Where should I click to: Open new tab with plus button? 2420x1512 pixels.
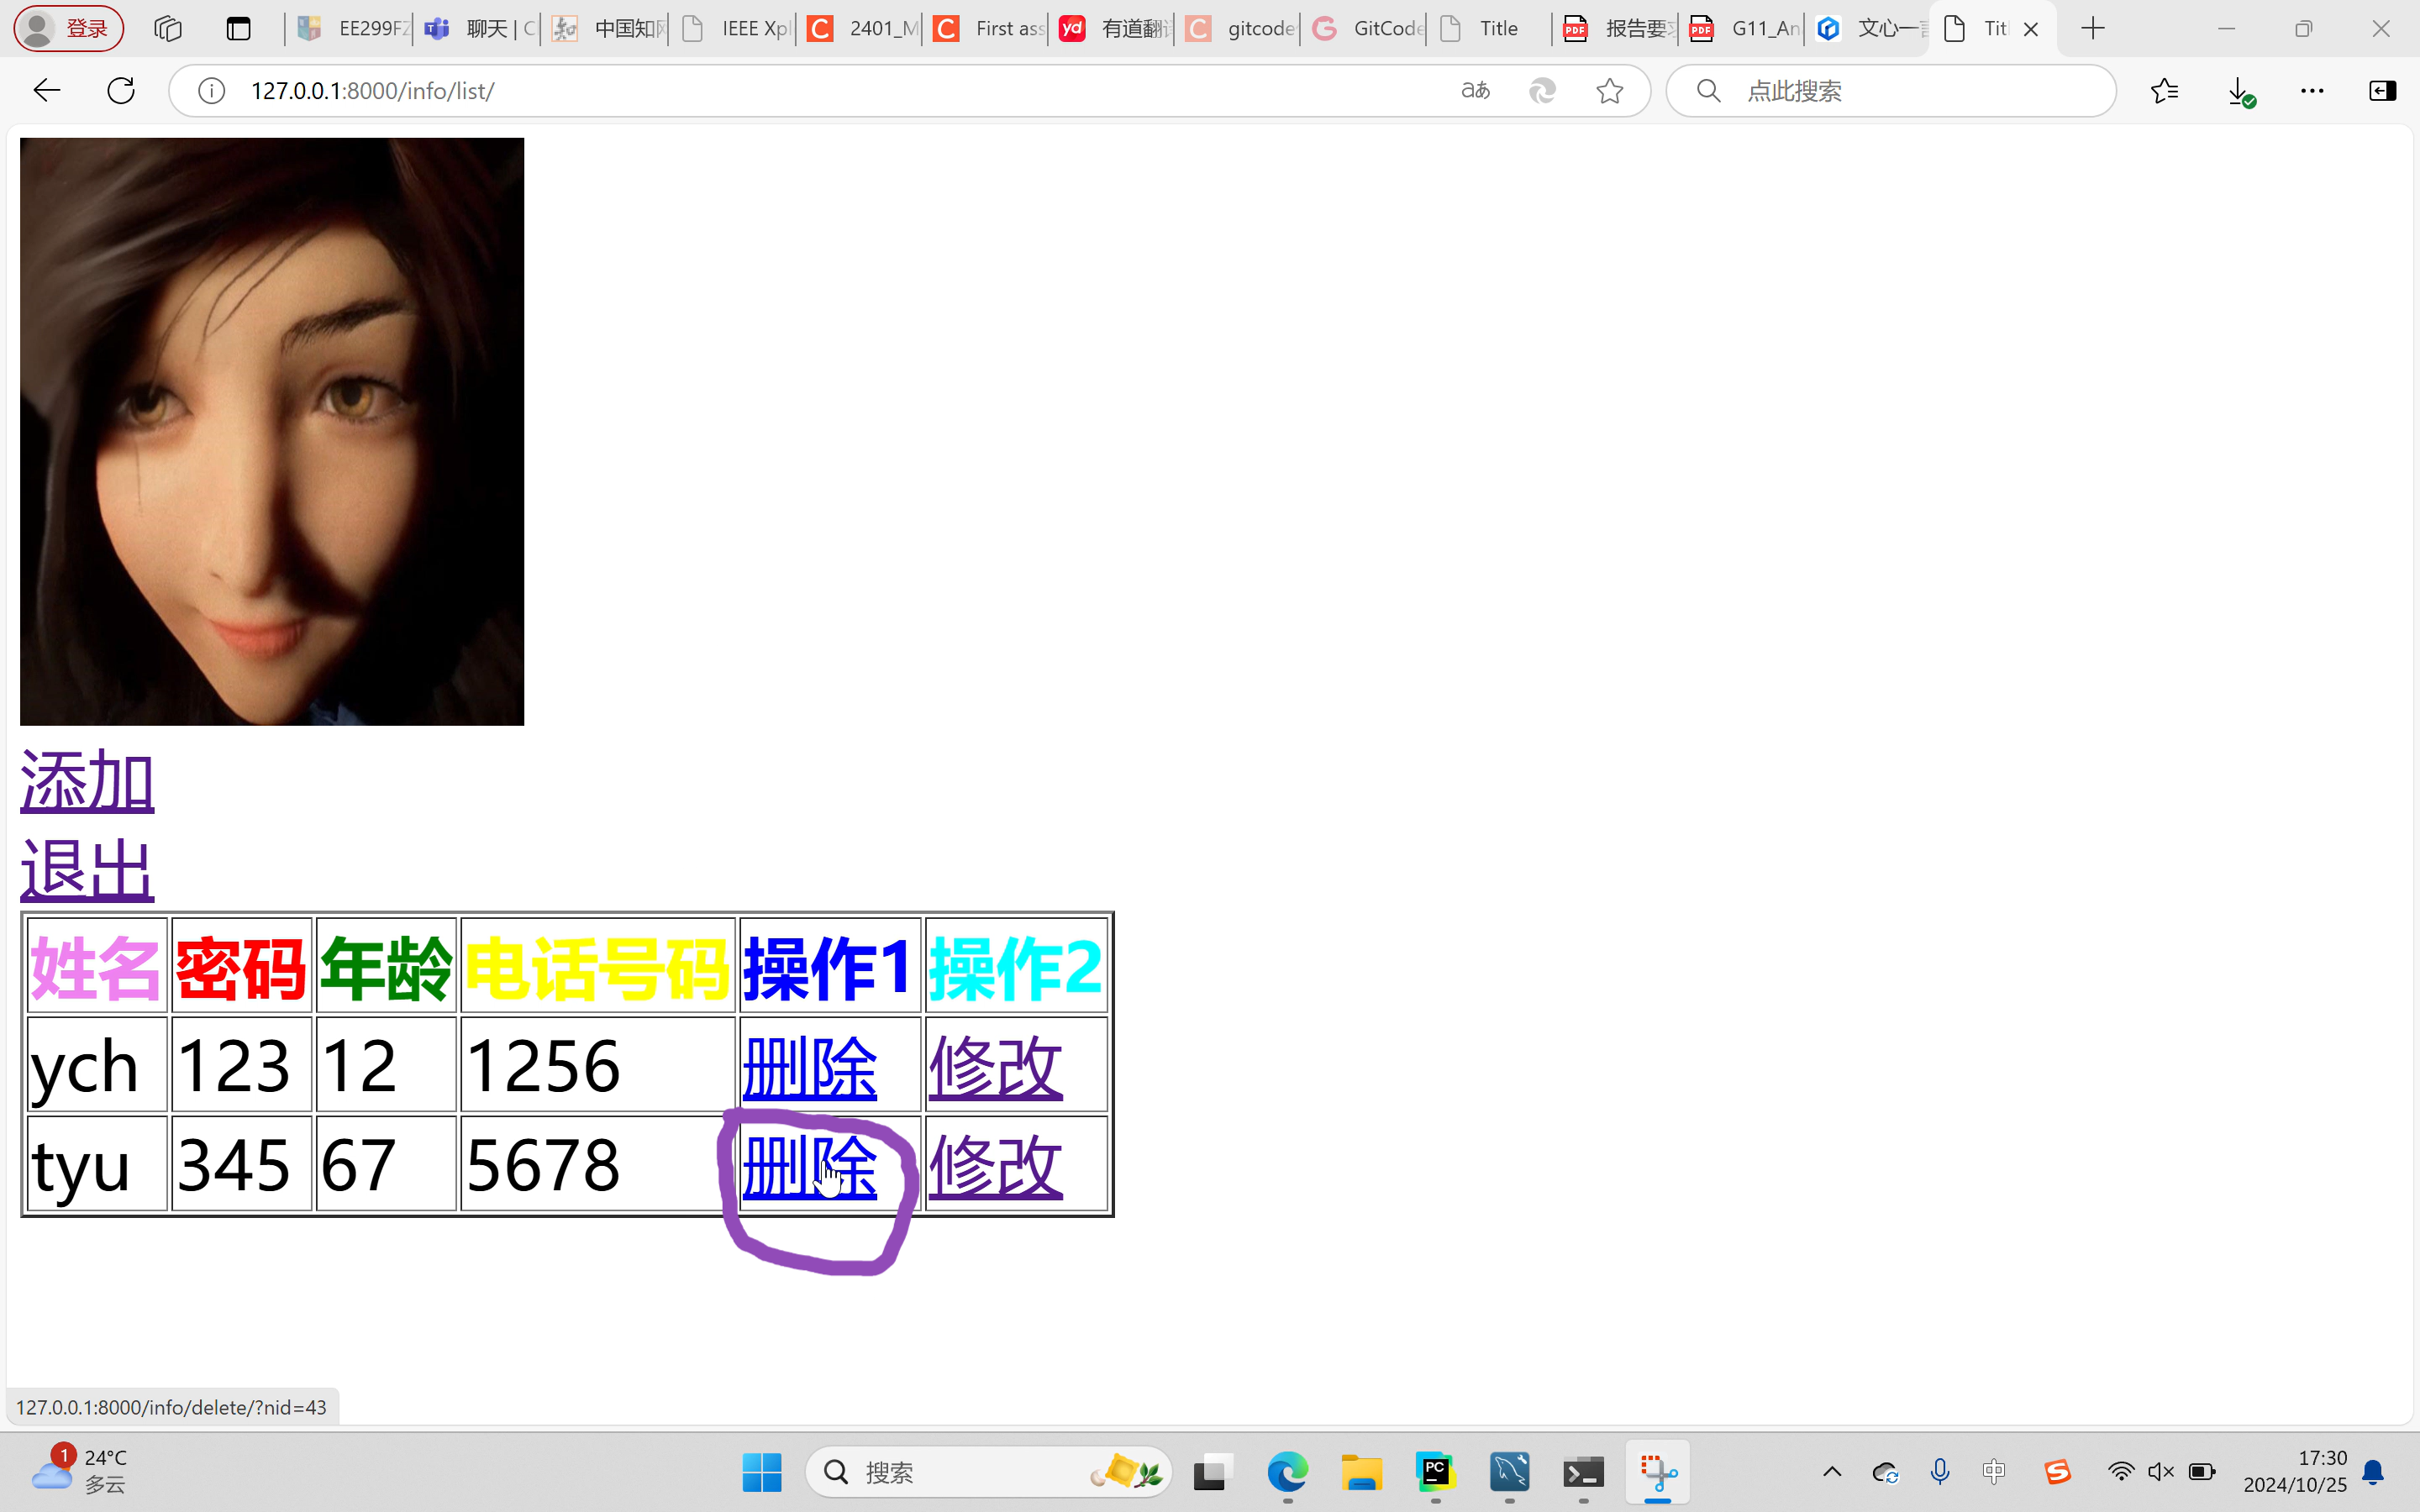click(x=2092, y=29)
